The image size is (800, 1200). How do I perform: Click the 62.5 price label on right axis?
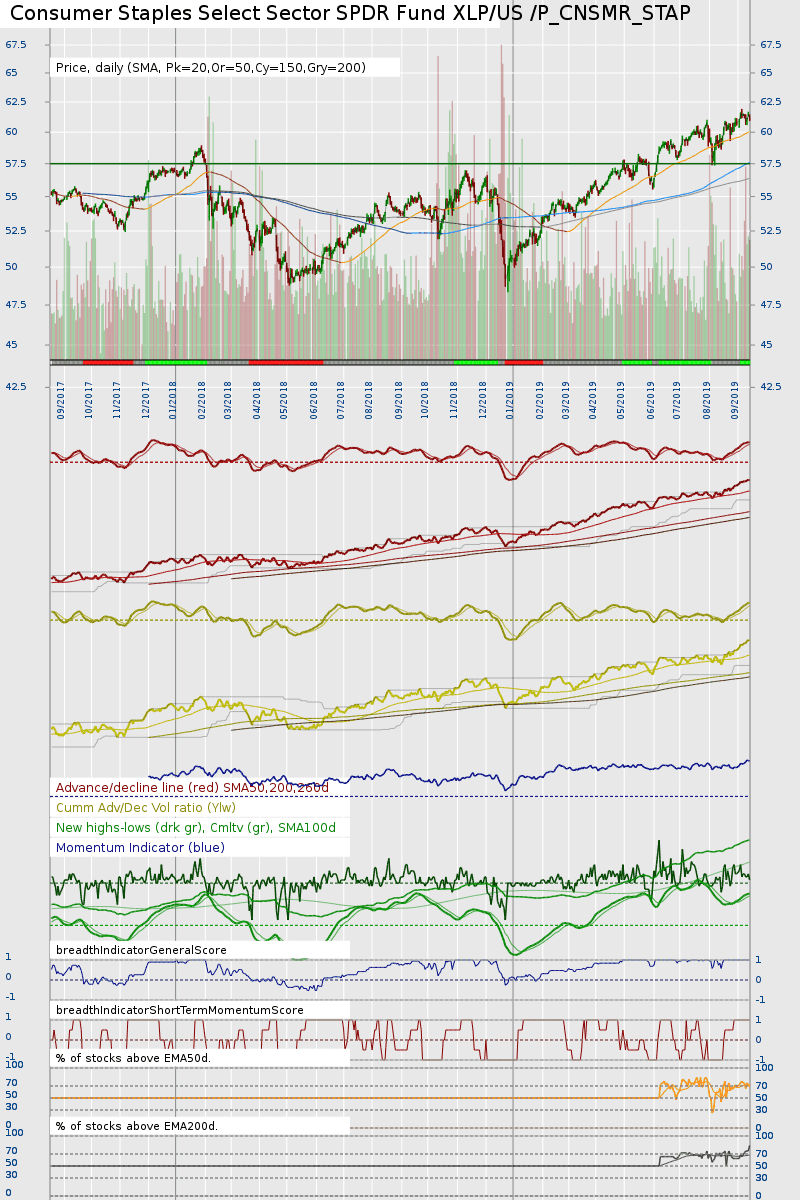coord(771,102)
